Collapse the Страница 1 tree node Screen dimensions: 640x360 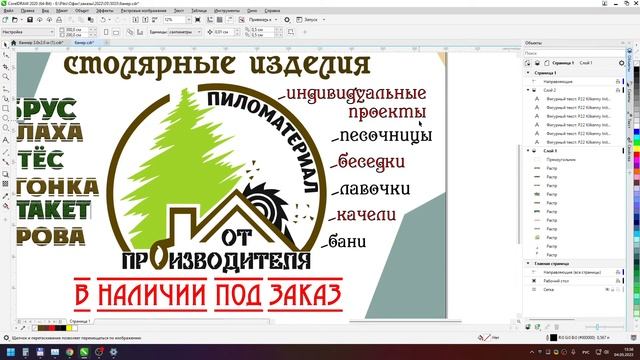528,73
